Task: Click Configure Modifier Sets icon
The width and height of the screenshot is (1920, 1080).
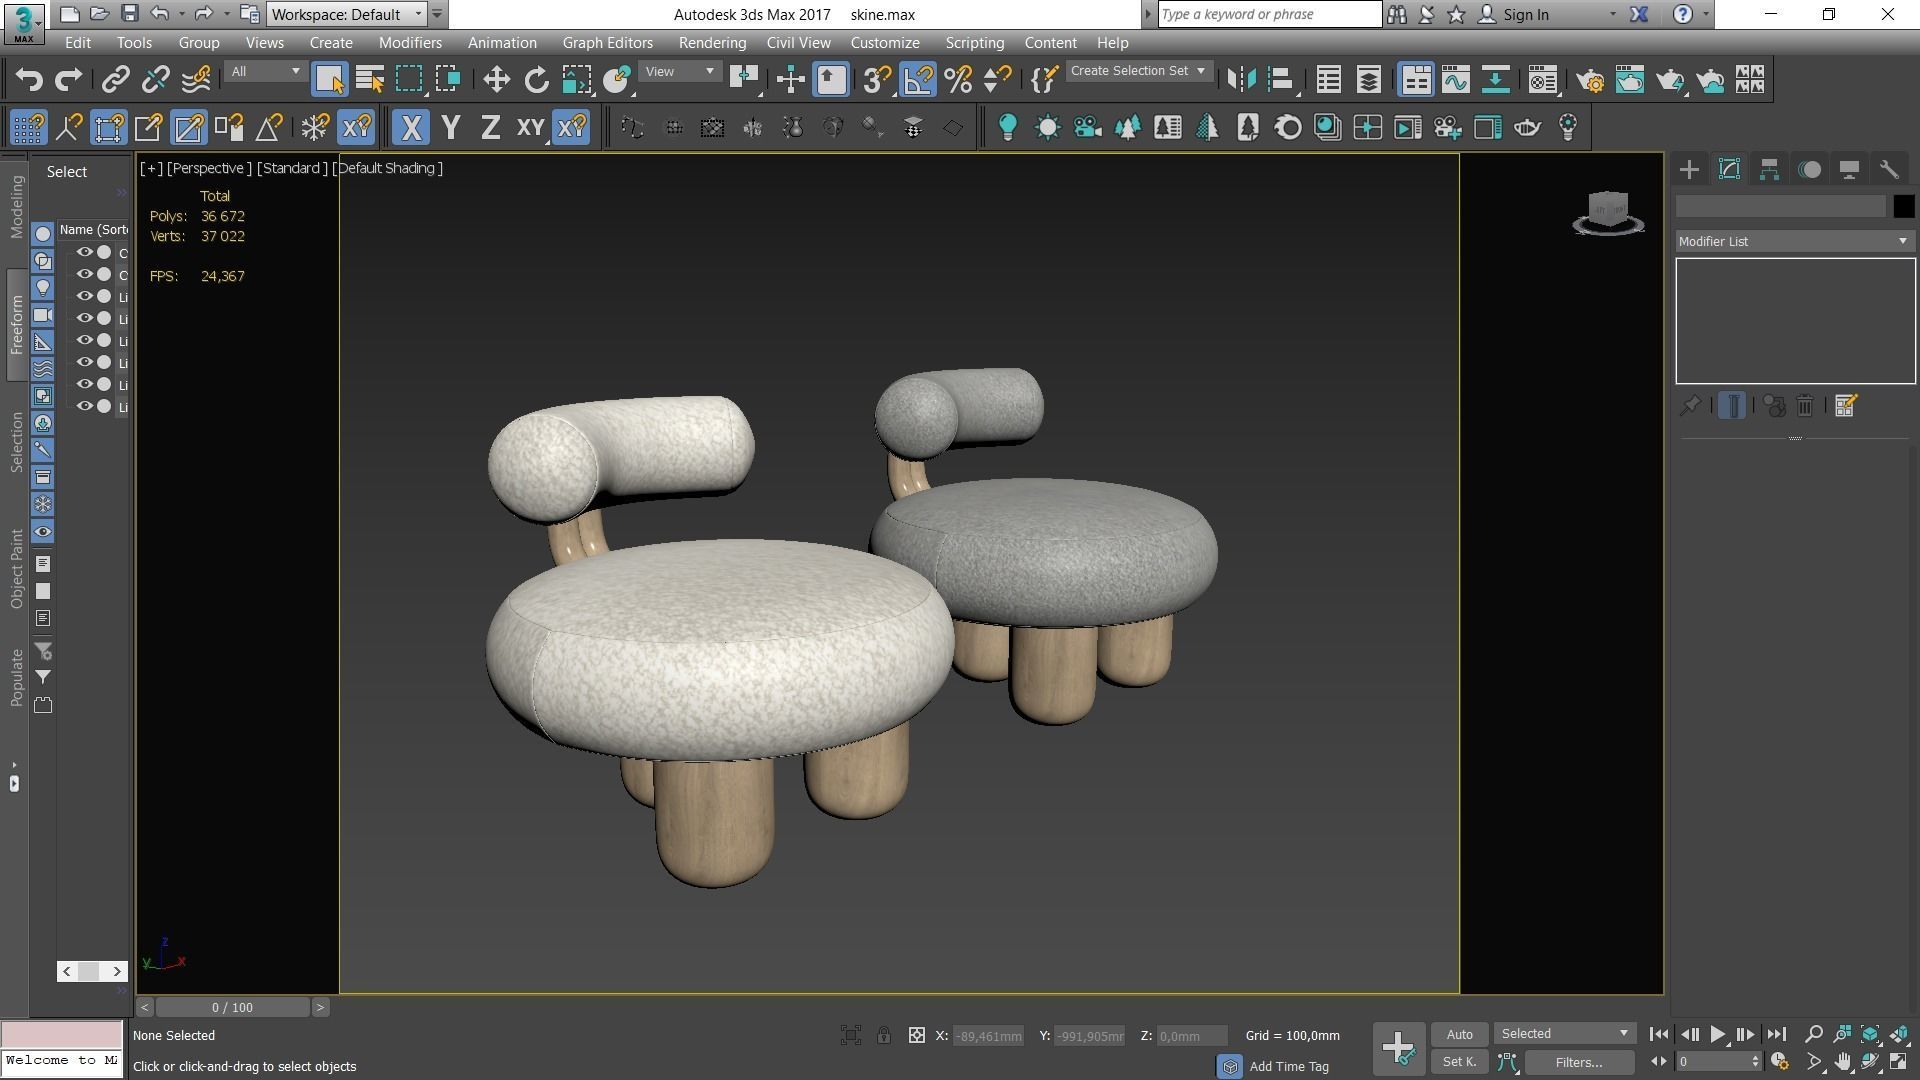Action: click(1846, 406)
